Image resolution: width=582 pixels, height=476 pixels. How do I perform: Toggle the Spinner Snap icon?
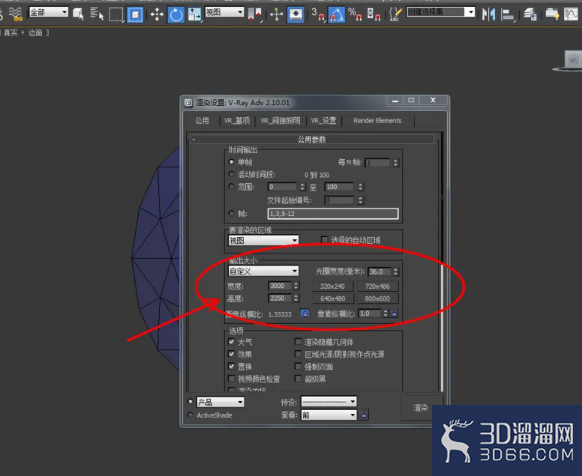(373, 14)
